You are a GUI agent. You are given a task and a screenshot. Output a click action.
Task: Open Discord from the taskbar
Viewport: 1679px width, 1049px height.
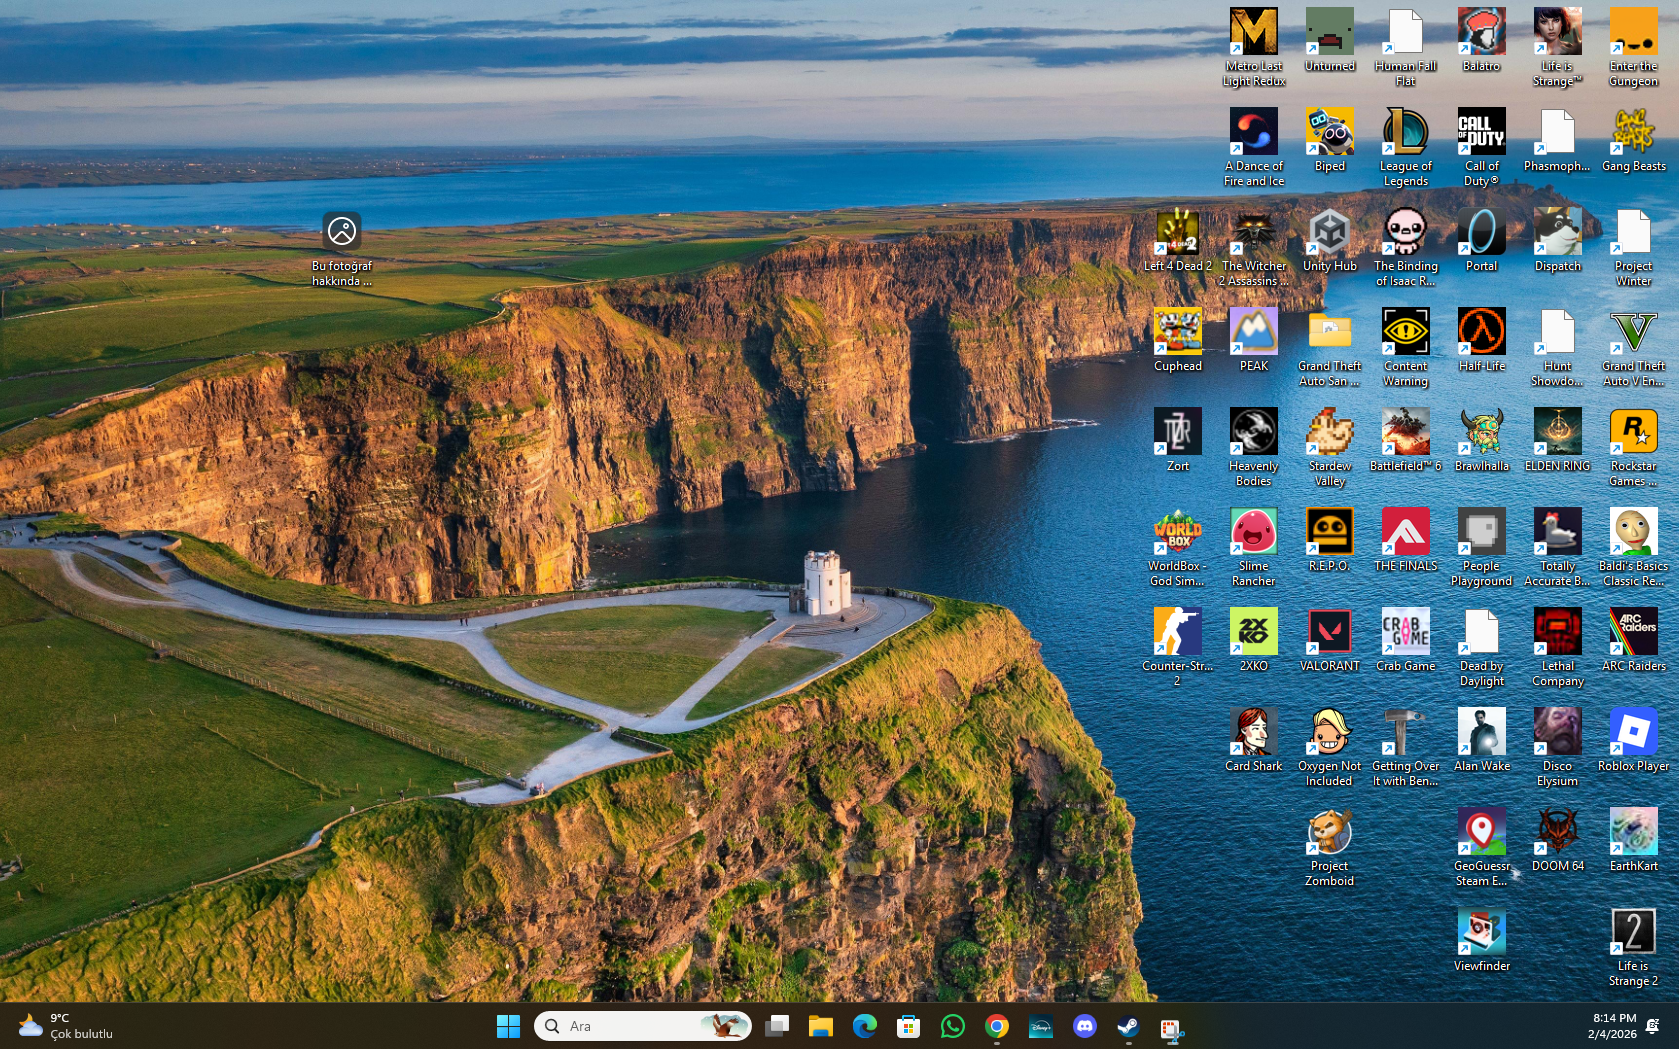[1084, 1026]
